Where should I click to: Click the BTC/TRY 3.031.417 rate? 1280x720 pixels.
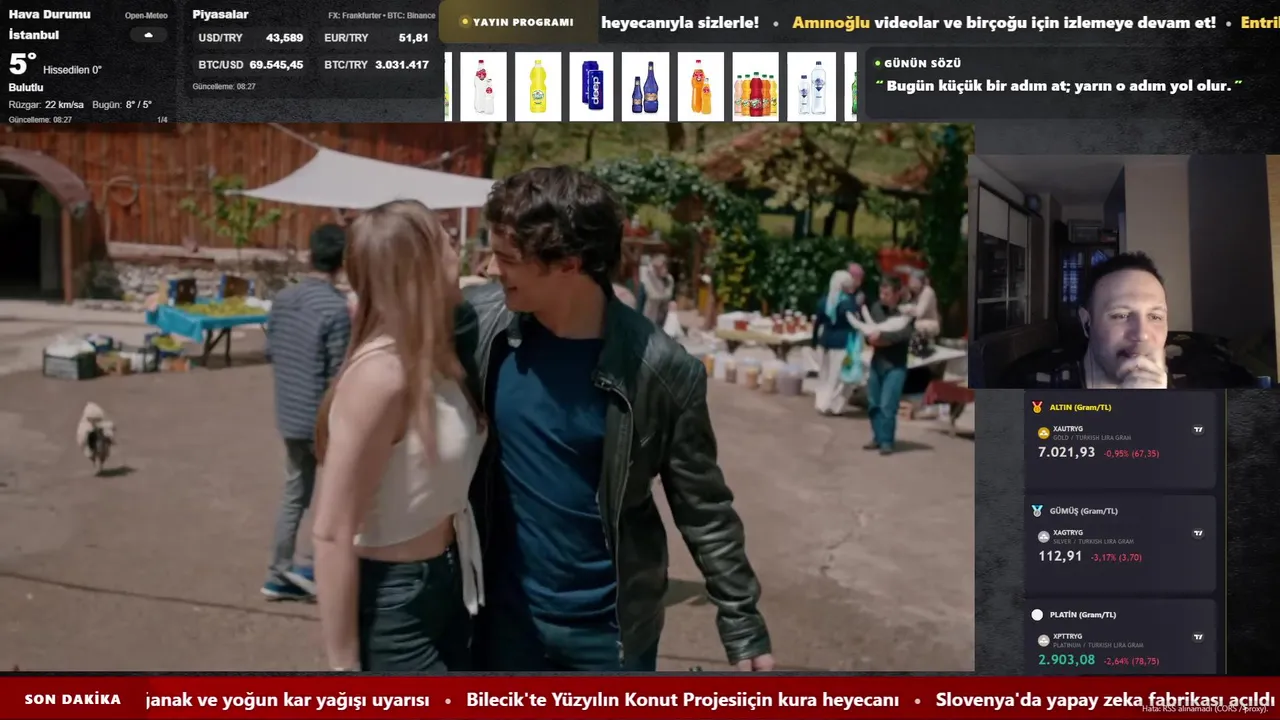[x=376, y=65]
